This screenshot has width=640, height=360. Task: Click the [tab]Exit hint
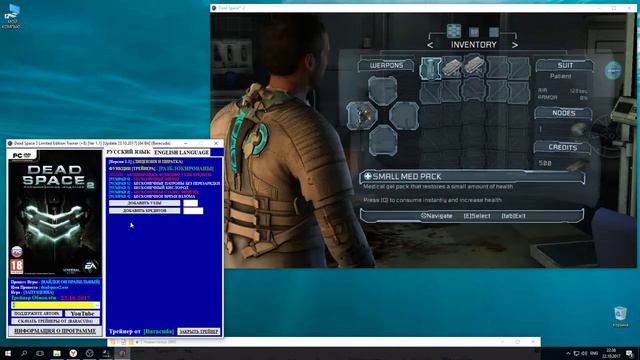[513, 216]
